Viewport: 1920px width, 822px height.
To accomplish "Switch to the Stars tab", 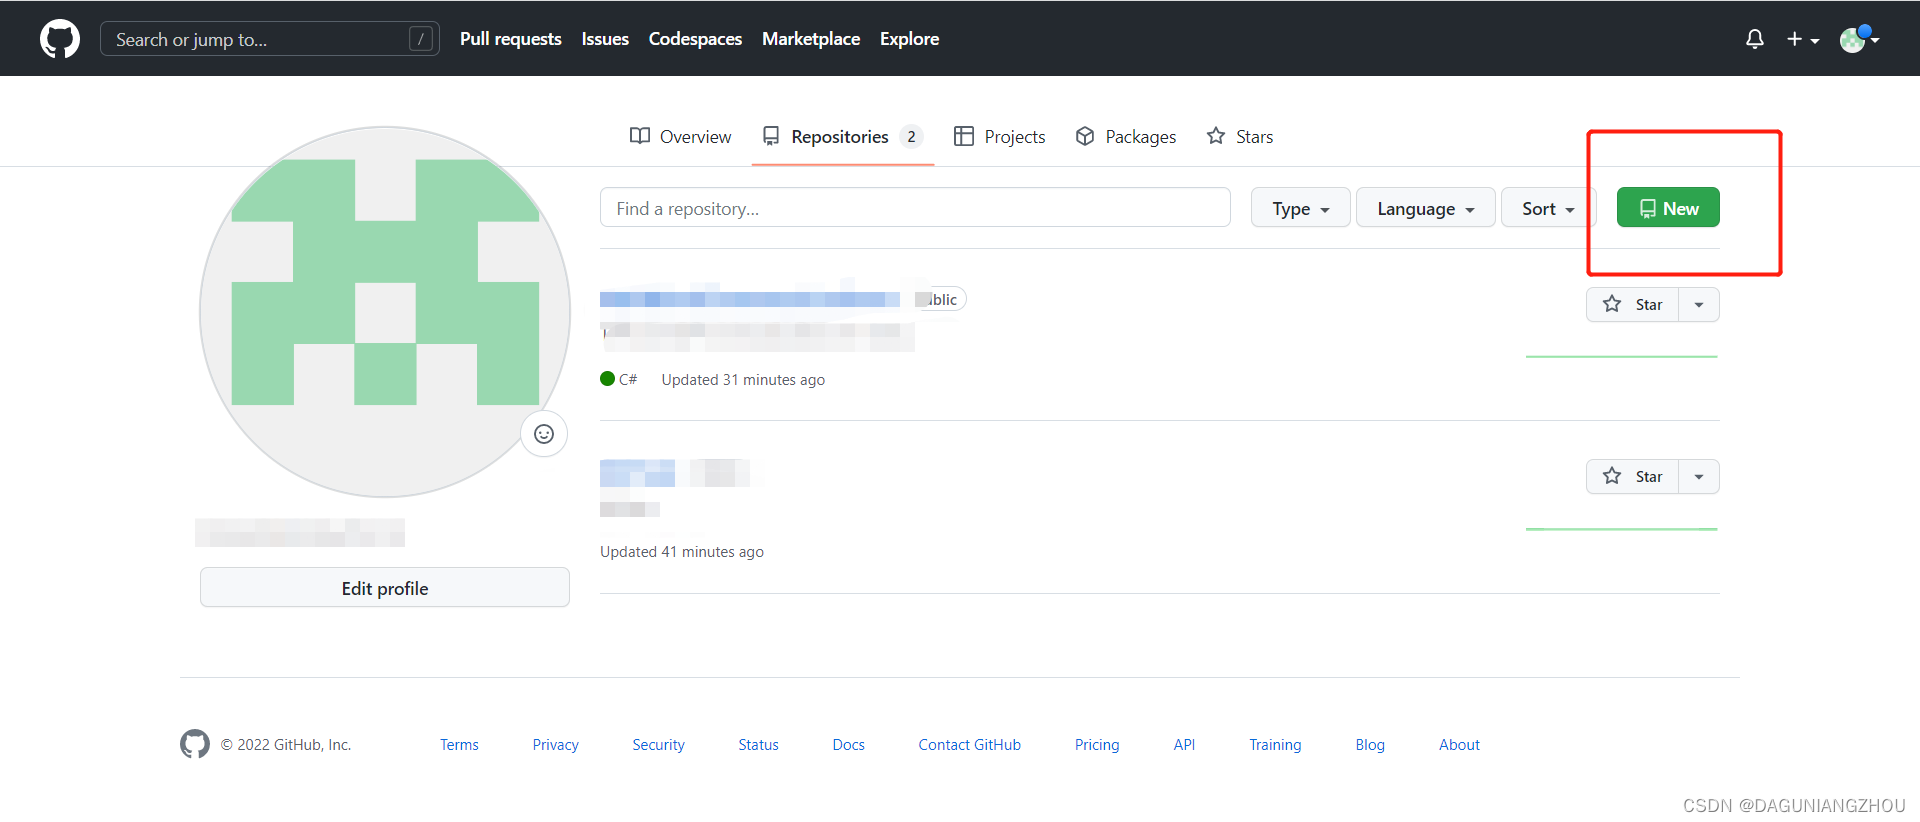I will (1239, 137).
